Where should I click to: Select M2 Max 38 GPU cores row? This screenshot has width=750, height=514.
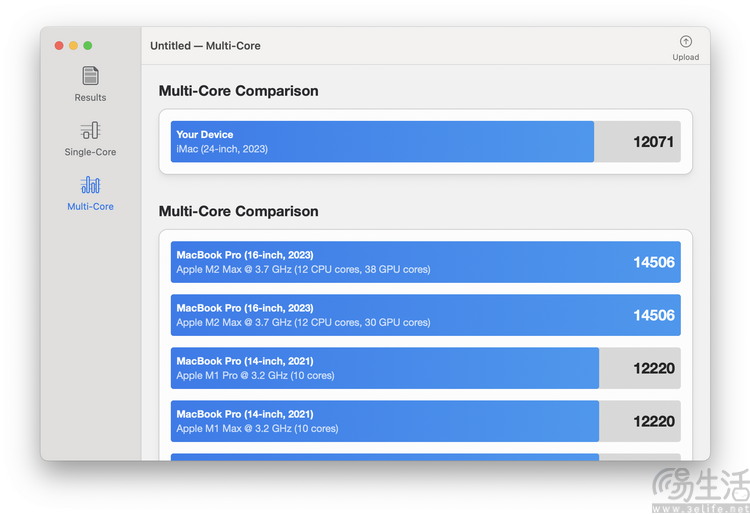426,262
